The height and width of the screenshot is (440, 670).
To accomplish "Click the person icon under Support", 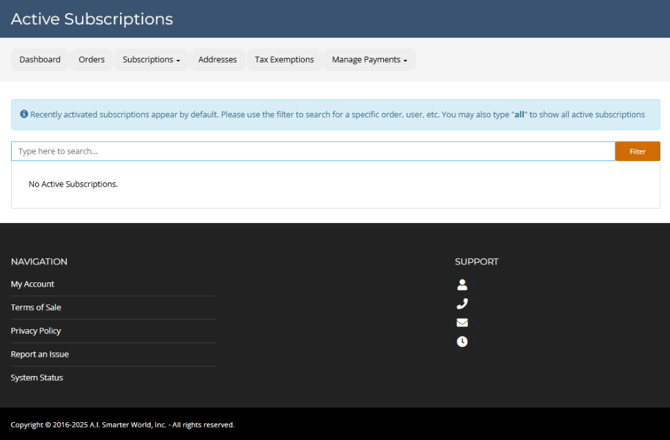I will [462, 285].
